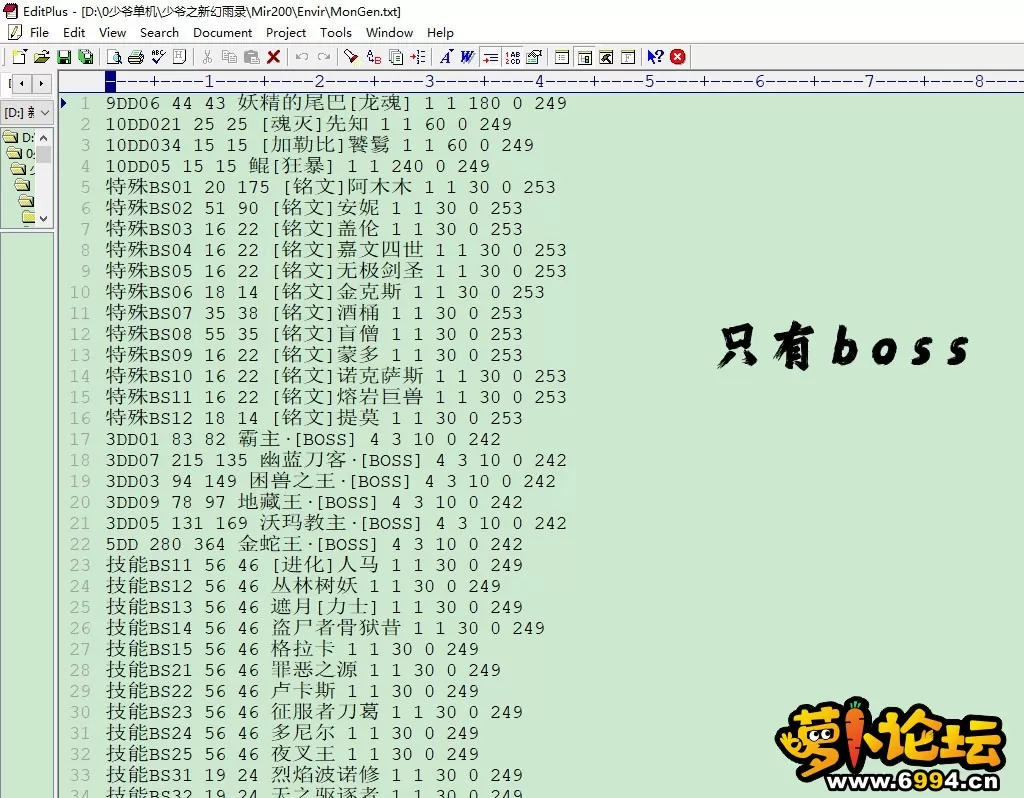
Task: Click the context Help arrow question icon
Action: [x=655, y=57]
